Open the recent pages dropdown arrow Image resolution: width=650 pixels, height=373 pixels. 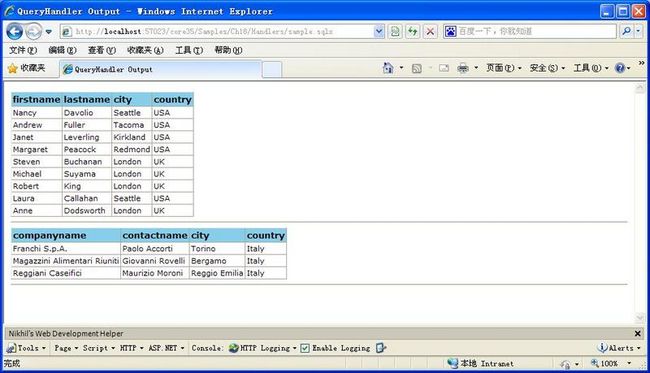pos(49,32)
